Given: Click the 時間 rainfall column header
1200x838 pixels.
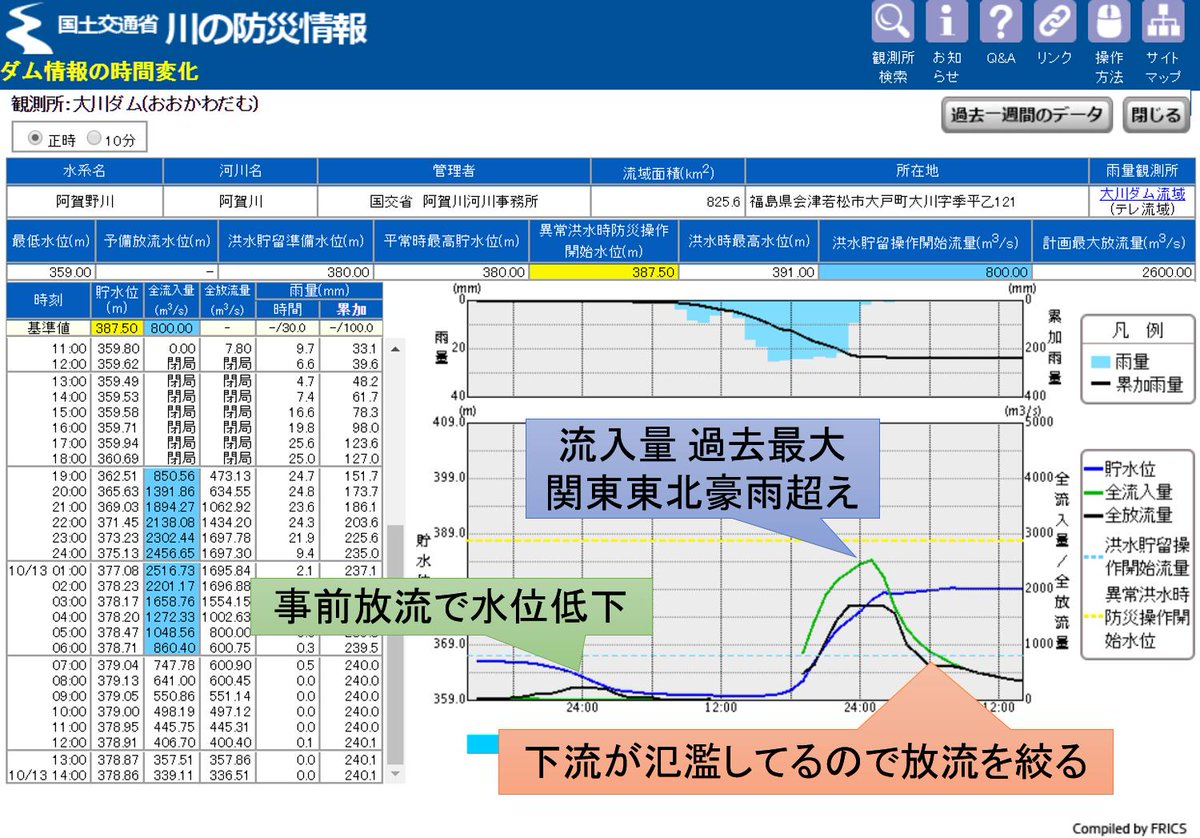Looking at the screenshot, I should (286, 309).
